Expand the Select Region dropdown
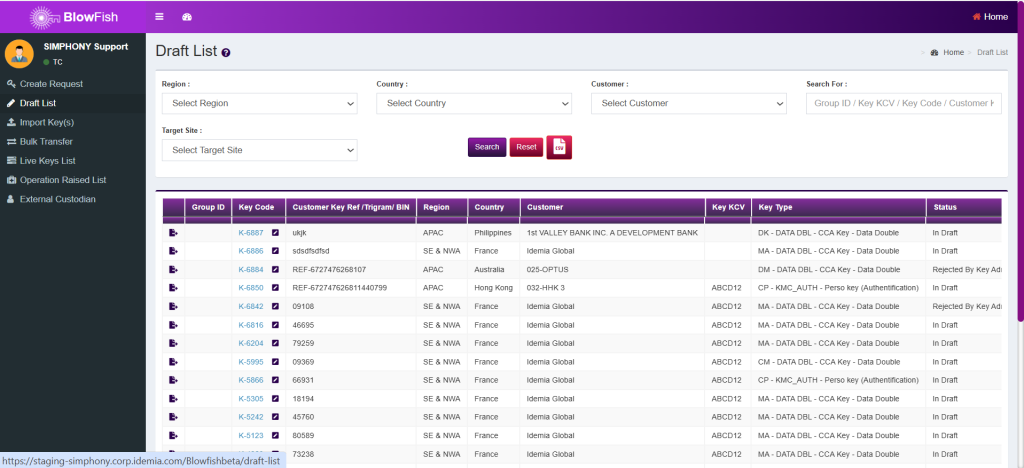Viewport: 1024px width, 468px height. [259, 103]
